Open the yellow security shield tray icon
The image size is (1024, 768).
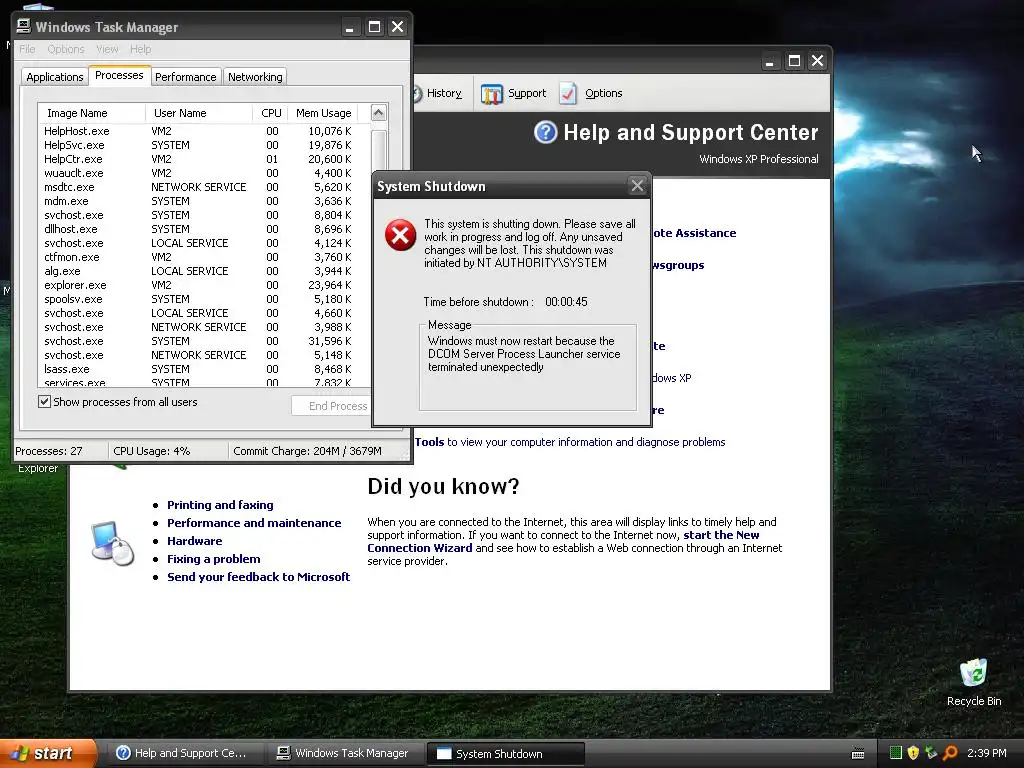pyautogui.click(x=913, y=753)
